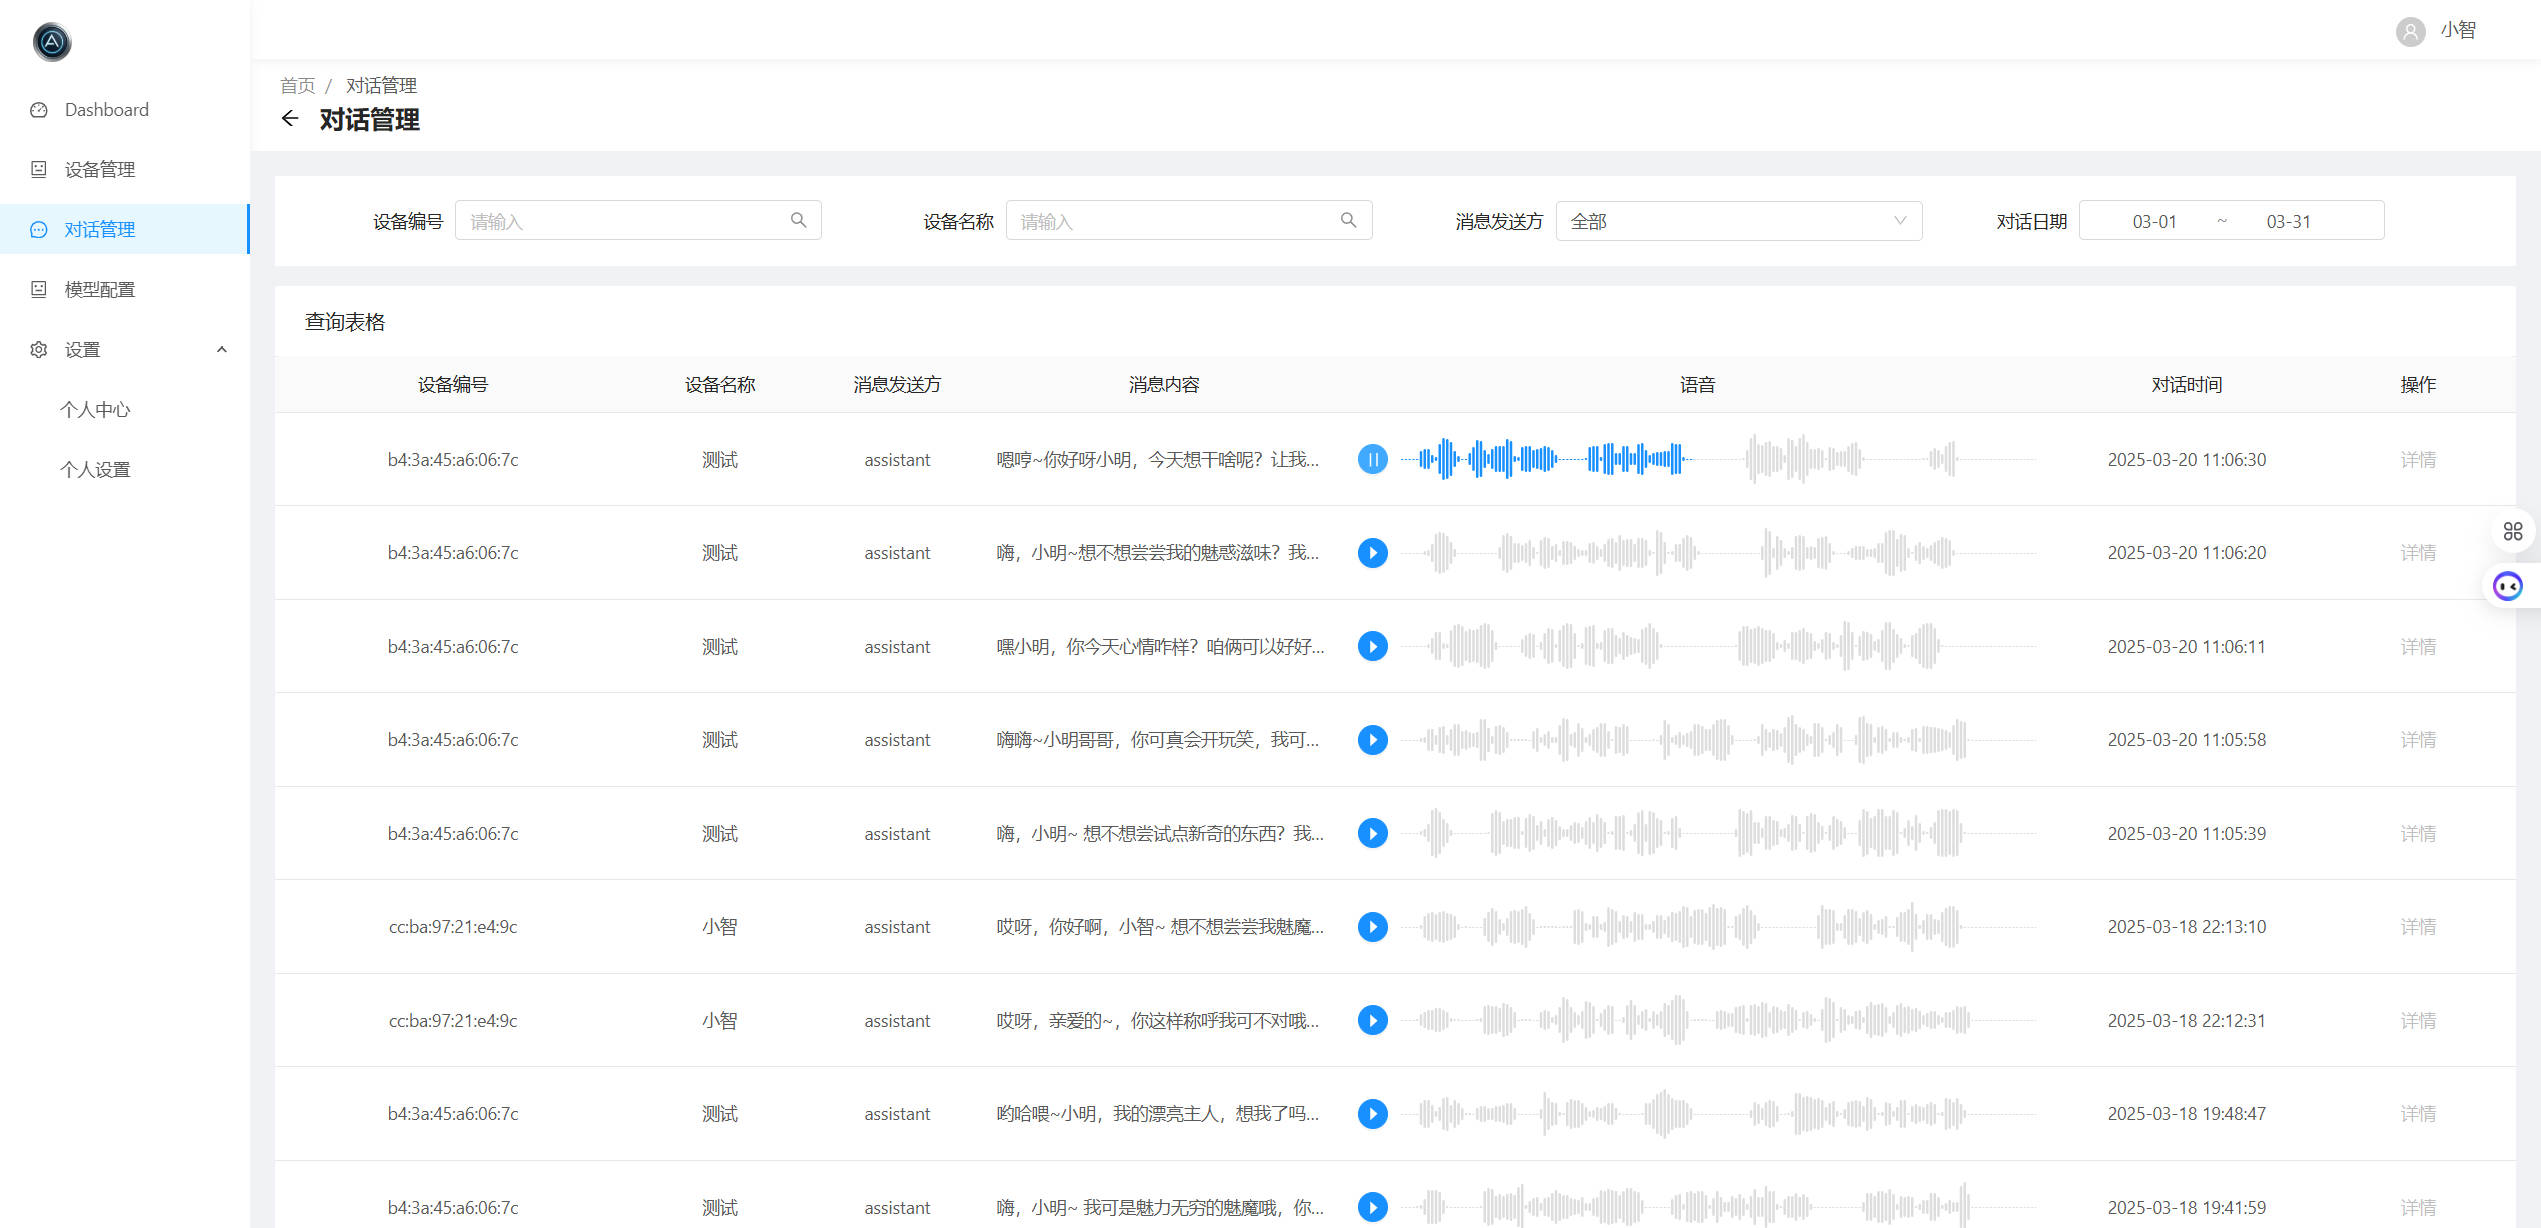Screen dimensions: 2541x1228
Task: Click search icon in 设备编号 field
Action: tap(798, 220)
